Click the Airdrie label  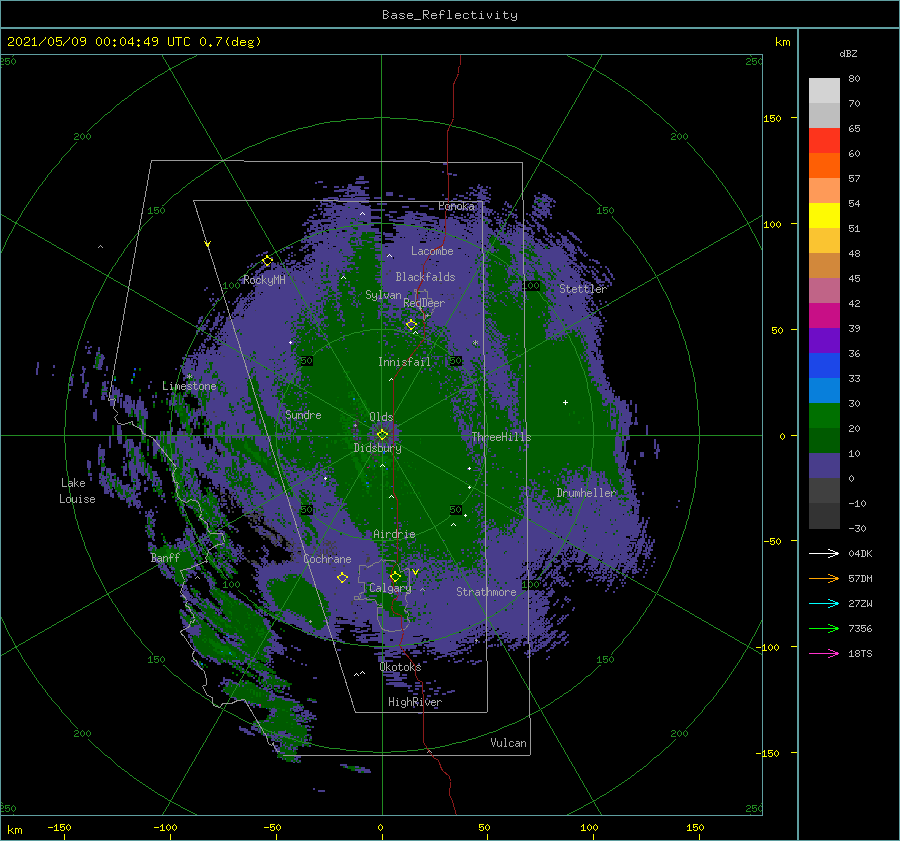[394, 534]
